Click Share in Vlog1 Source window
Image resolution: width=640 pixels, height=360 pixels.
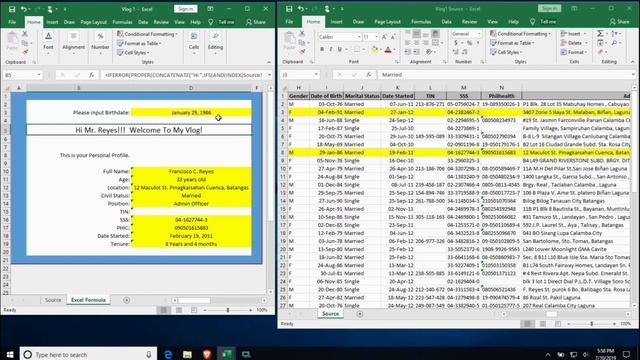(x=619, y=22)
